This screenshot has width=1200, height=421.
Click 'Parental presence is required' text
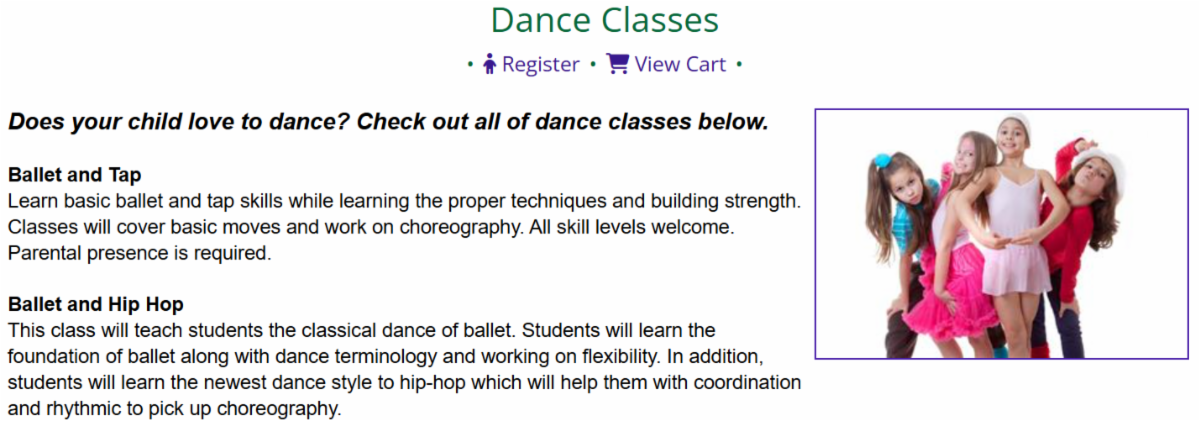point(139,253)
